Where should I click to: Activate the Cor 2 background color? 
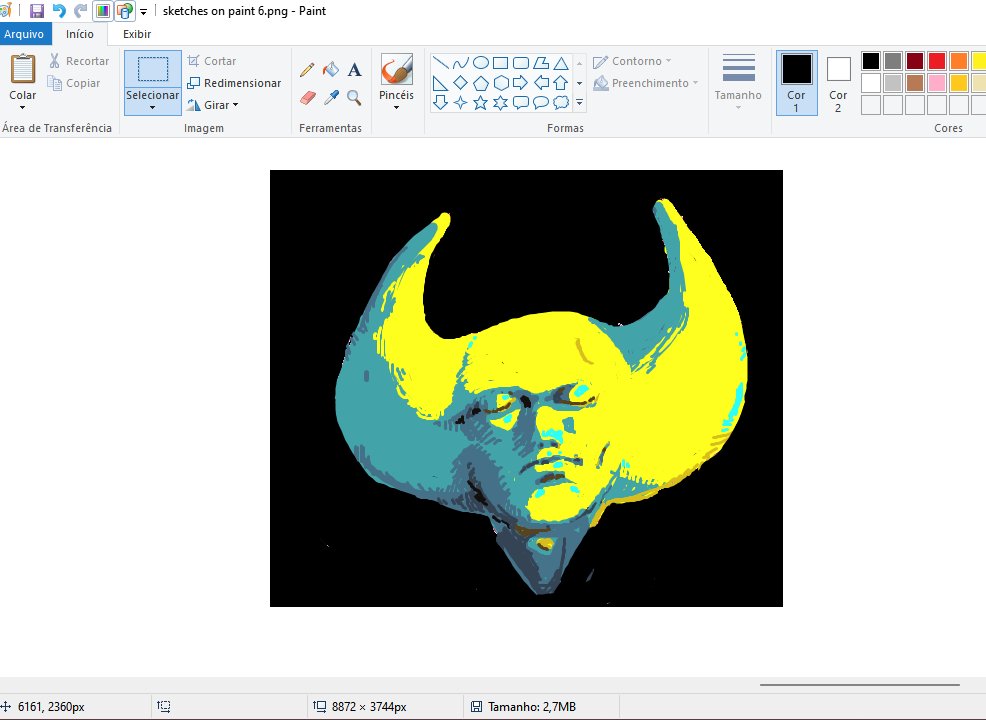point(838,83)
